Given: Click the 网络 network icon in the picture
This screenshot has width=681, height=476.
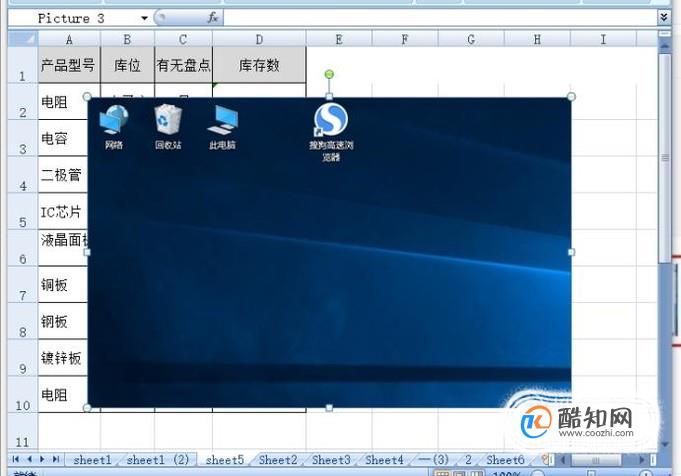Looking at the screenshot, I should point(114,127).
